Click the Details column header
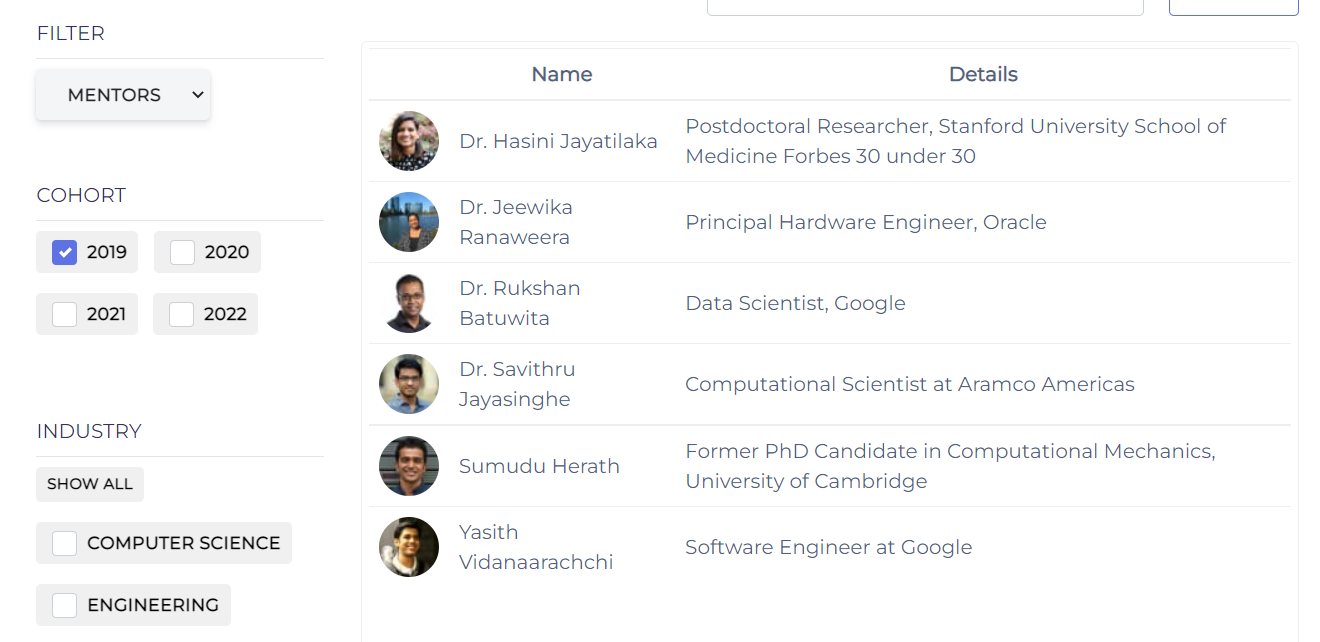 (x=983, y=74)
